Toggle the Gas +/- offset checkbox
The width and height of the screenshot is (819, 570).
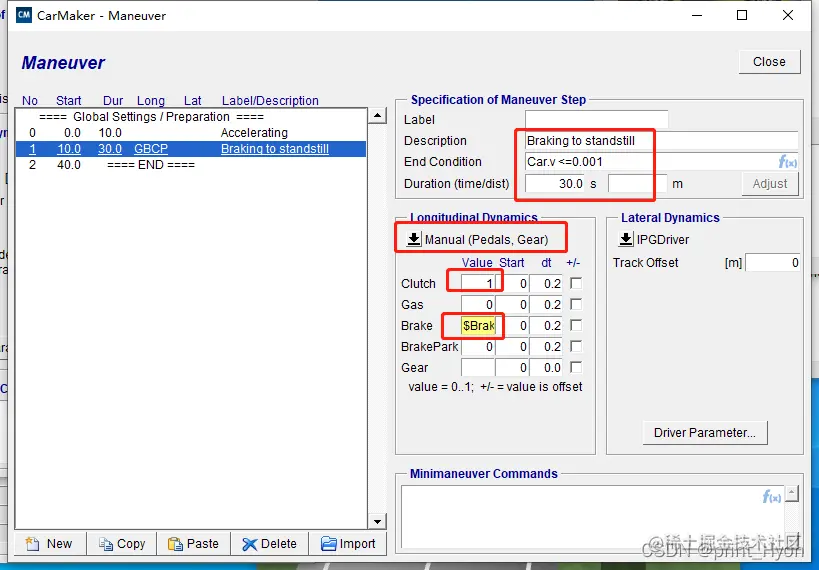pos(576,304)
